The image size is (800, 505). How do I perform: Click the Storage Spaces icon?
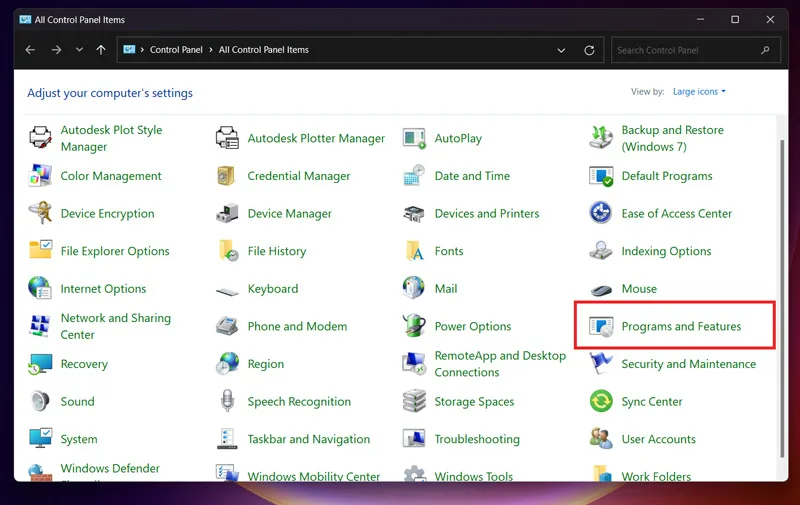tap(414, 401)
